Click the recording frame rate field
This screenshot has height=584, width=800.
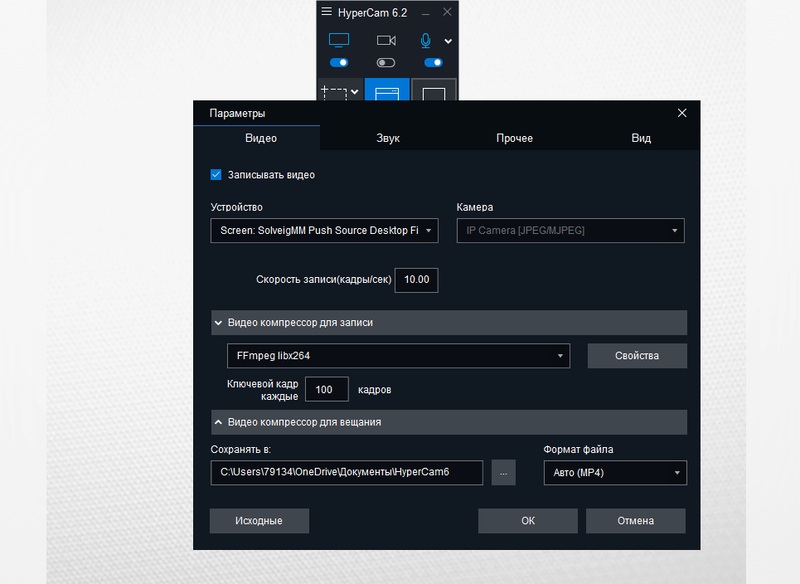(x=416, y=280)
